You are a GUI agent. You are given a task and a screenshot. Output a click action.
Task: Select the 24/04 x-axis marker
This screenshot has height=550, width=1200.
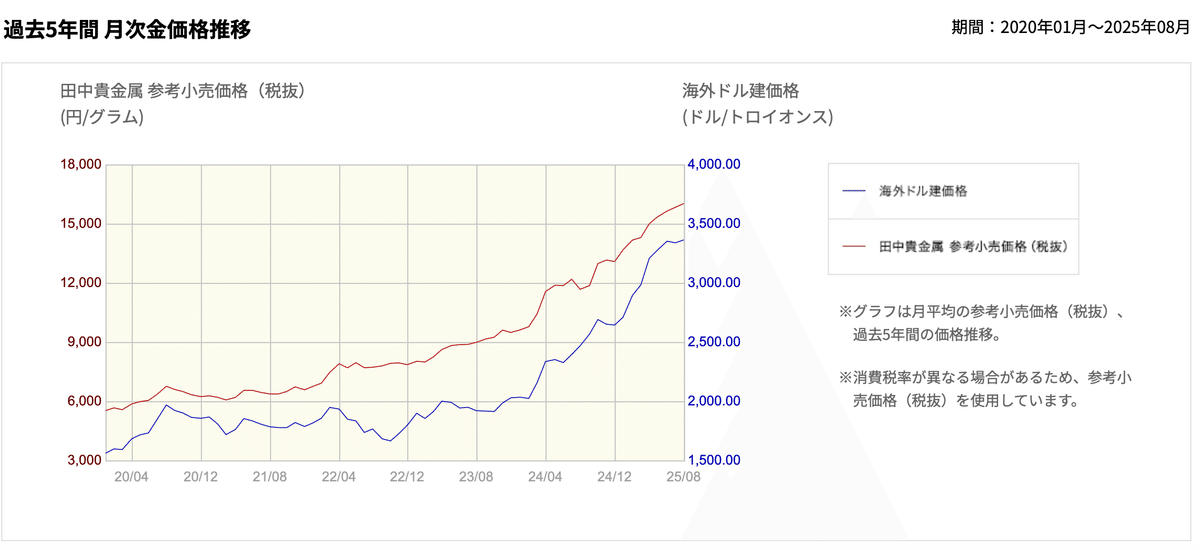545,477
